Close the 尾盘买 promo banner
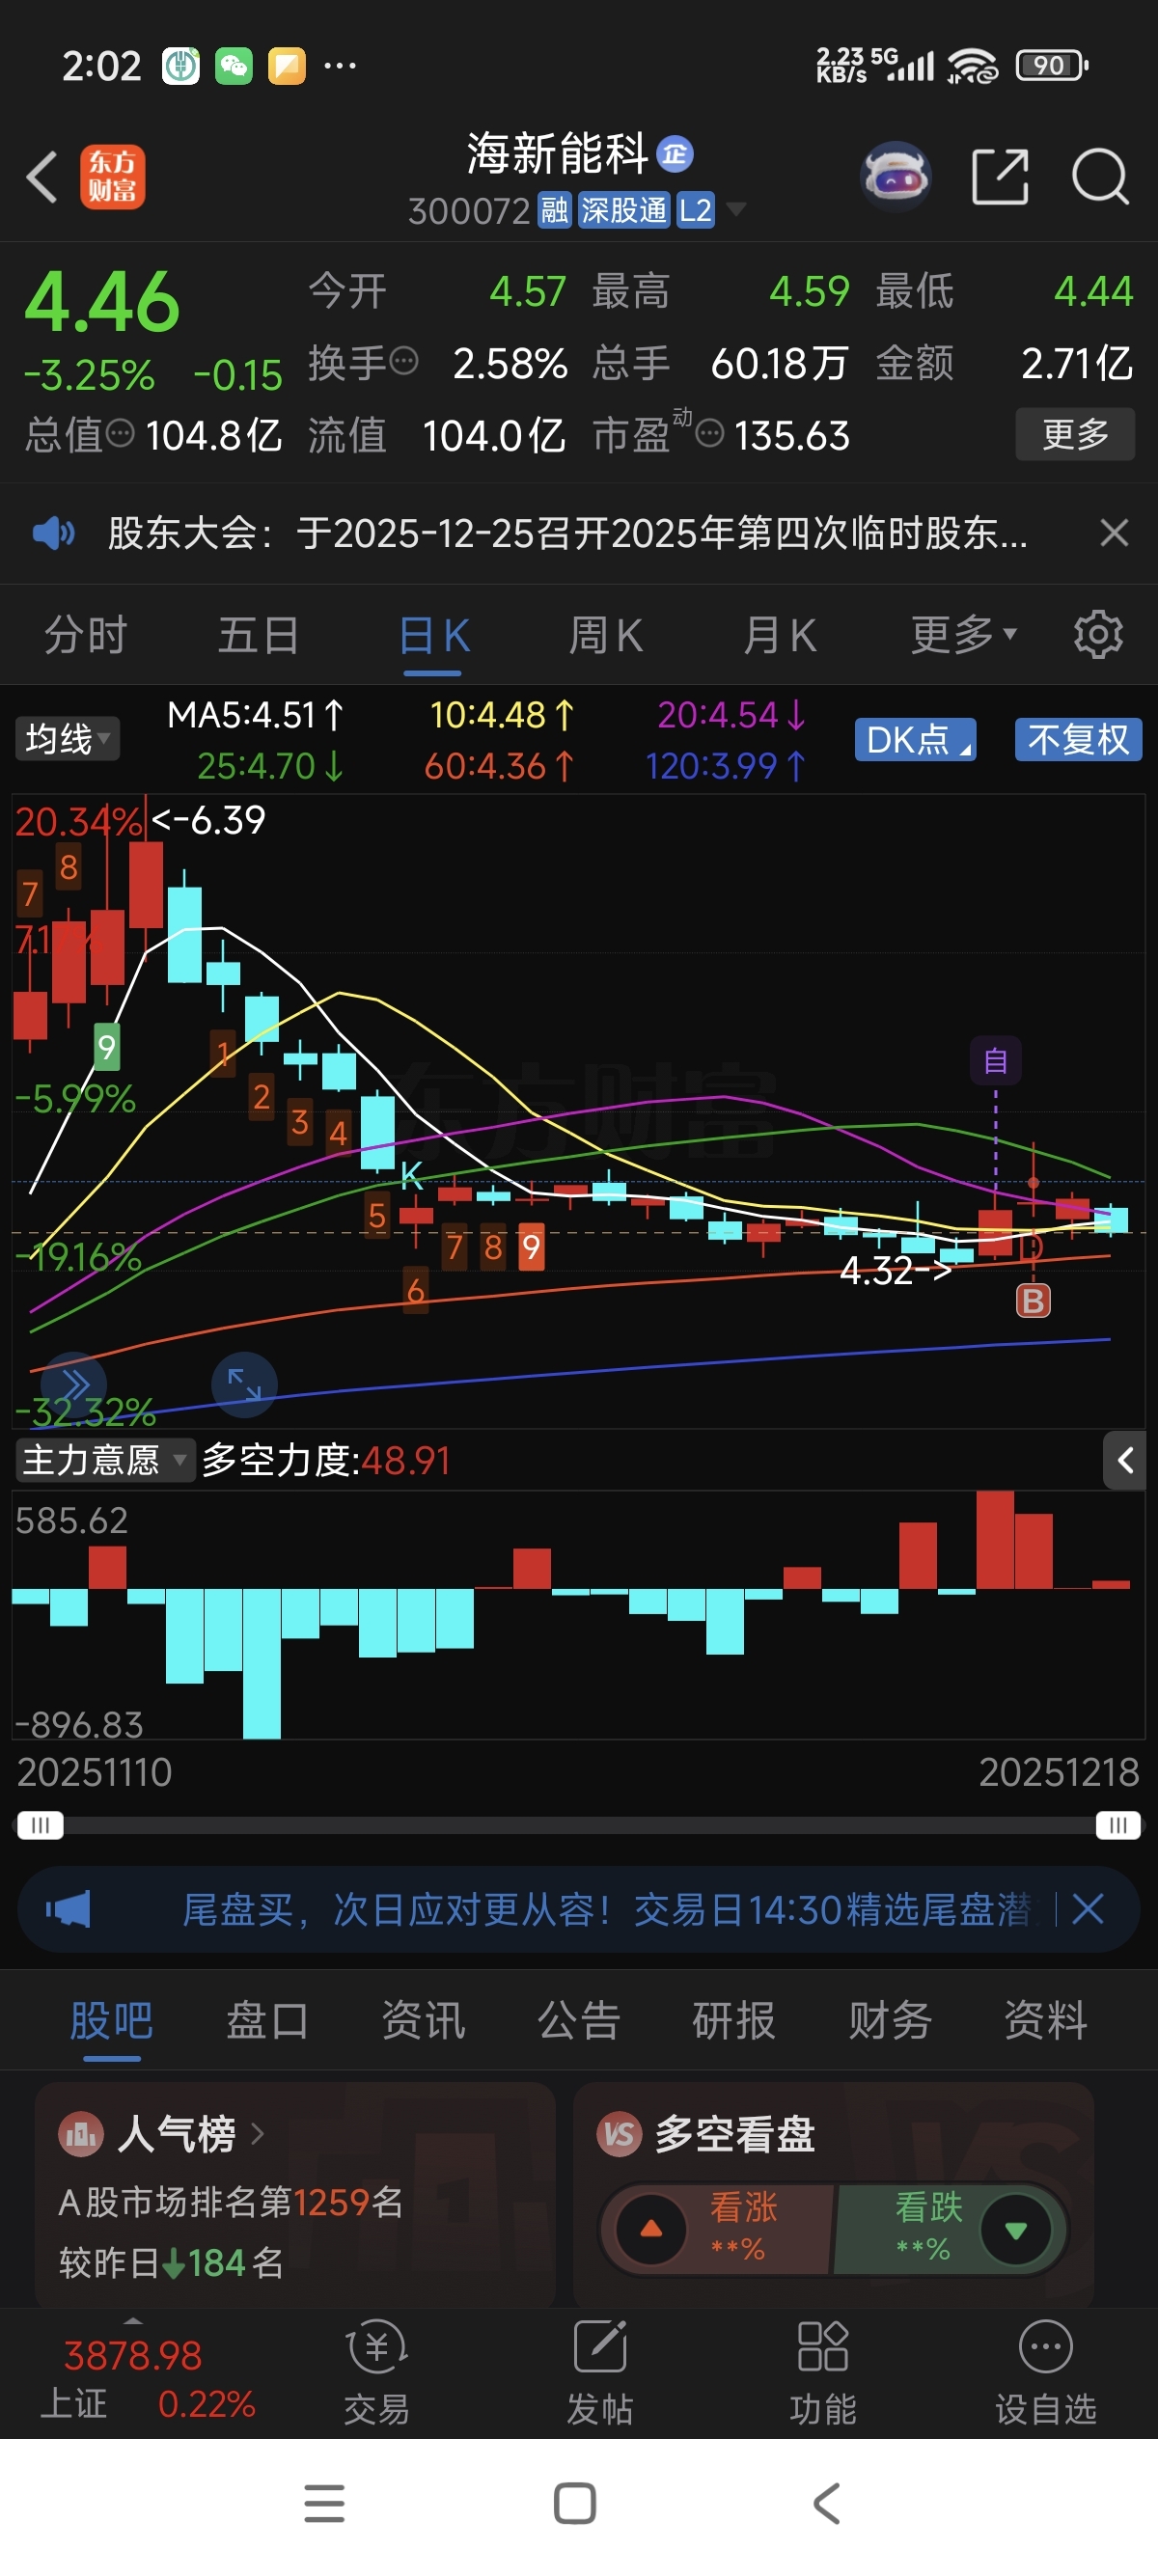This screenshot has height=2576, width=1158. [1088, 1909]
